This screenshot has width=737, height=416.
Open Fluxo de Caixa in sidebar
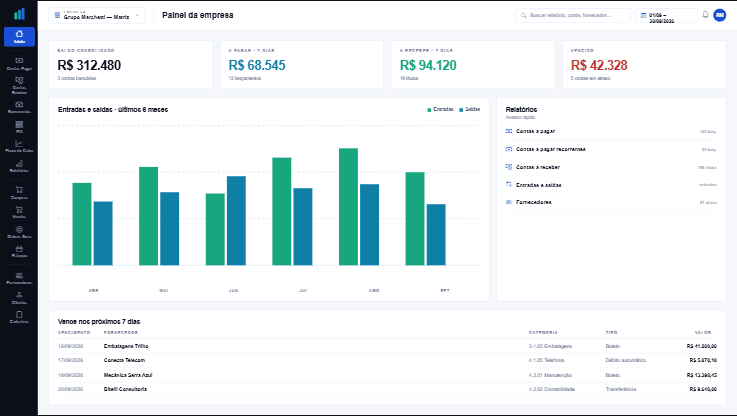pos(19,146)
